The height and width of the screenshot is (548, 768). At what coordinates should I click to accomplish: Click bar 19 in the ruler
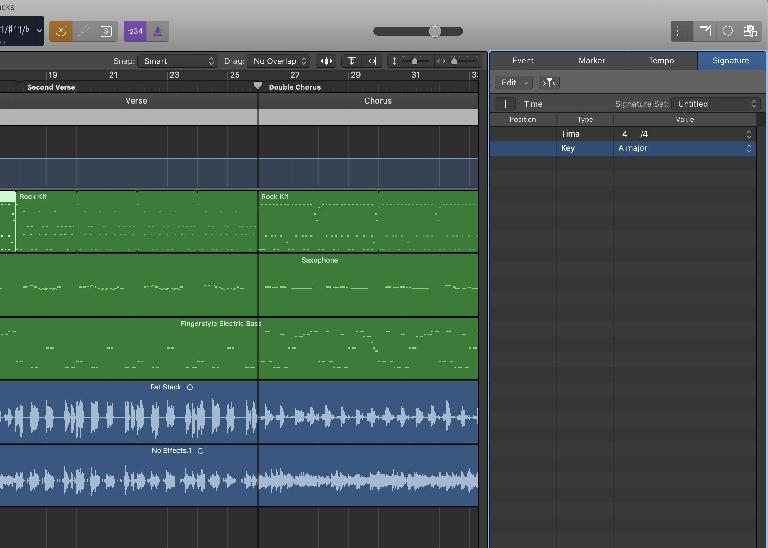[52, 75]
